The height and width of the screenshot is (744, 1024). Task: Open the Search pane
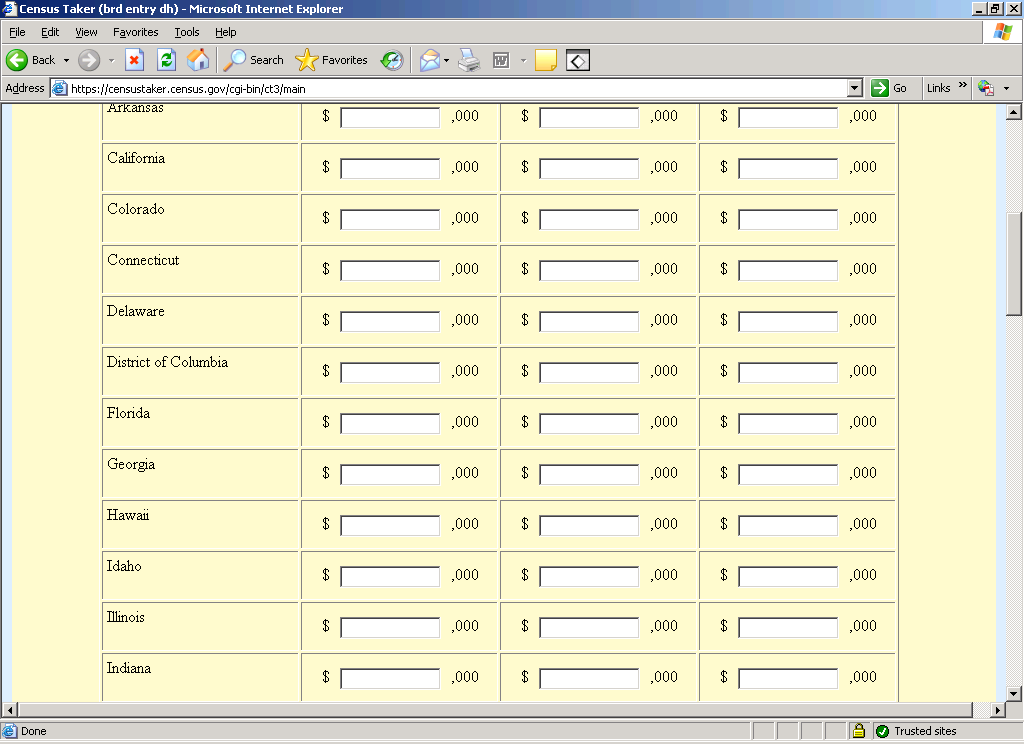254,60
